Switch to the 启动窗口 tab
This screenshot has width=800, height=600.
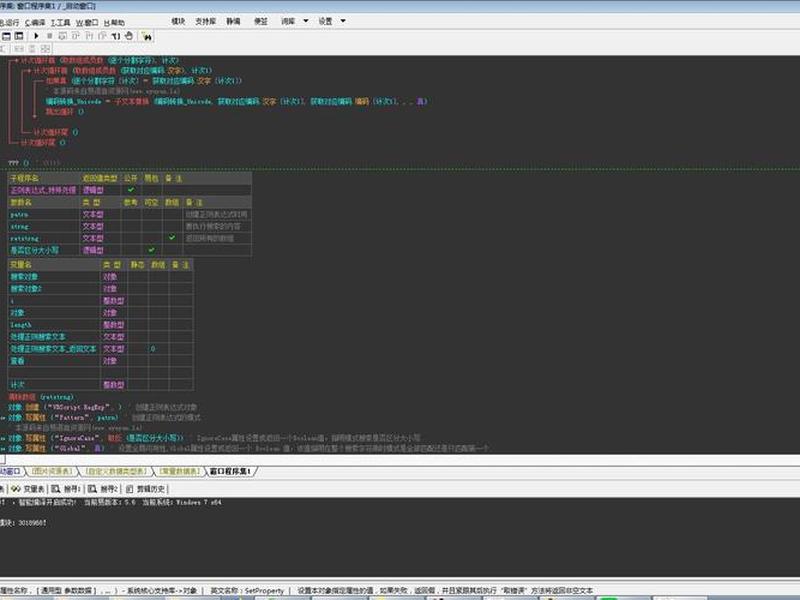click(10, 471)
